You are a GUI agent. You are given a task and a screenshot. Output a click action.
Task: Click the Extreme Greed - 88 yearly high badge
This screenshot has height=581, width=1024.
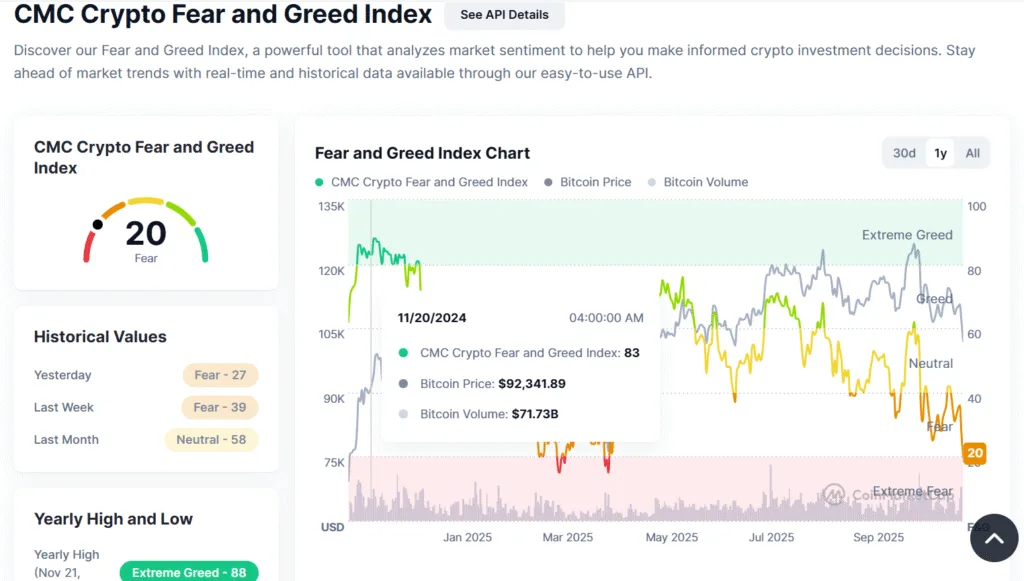(x=188, y=572)
